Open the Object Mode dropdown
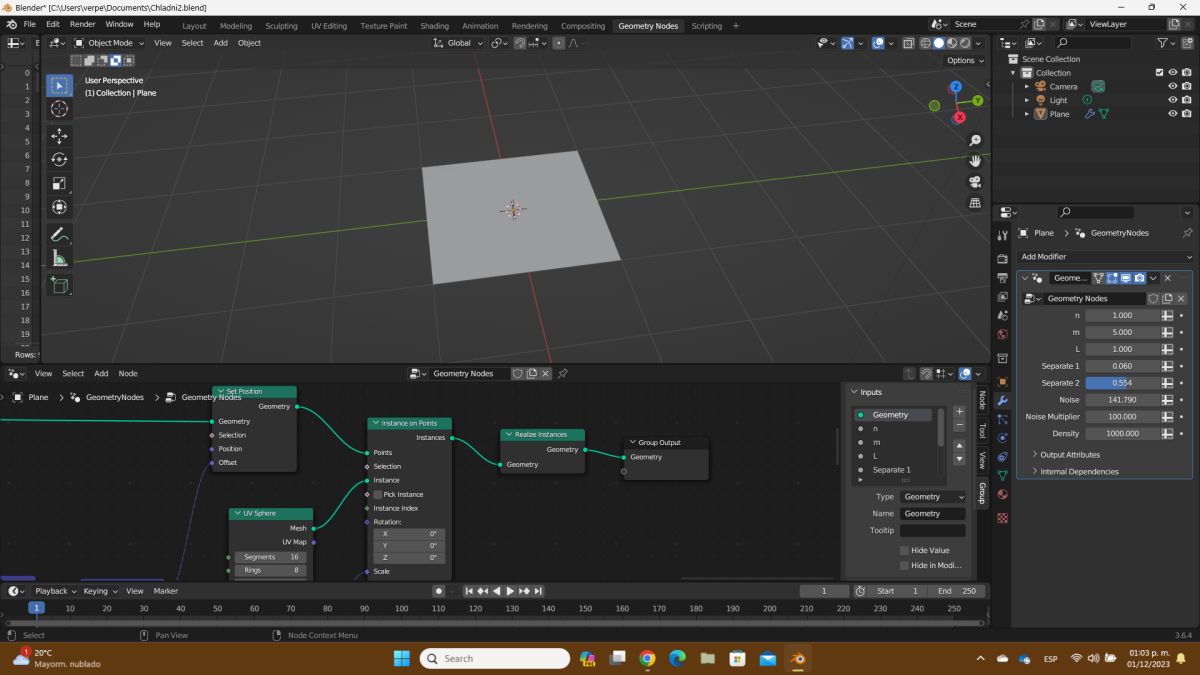Viewport: 1200px width, 675px height. [110, 43]
